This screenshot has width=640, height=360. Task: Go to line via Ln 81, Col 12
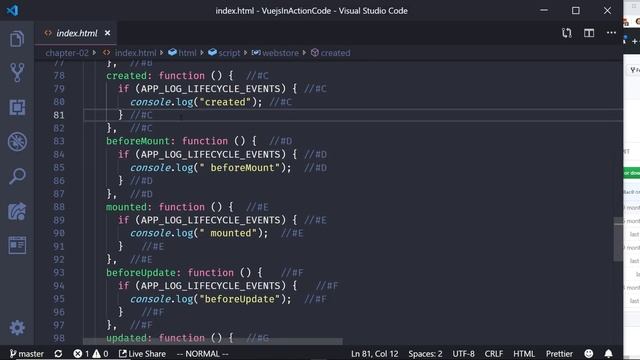375,353
